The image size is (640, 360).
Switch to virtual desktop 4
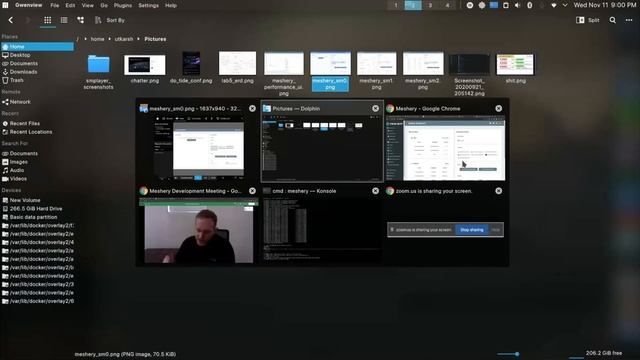[447, 5]
